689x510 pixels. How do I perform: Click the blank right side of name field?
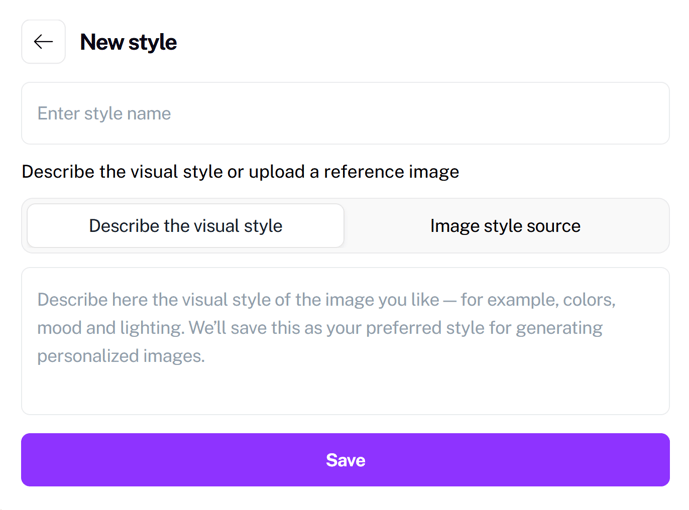click(x=483, y=113)
